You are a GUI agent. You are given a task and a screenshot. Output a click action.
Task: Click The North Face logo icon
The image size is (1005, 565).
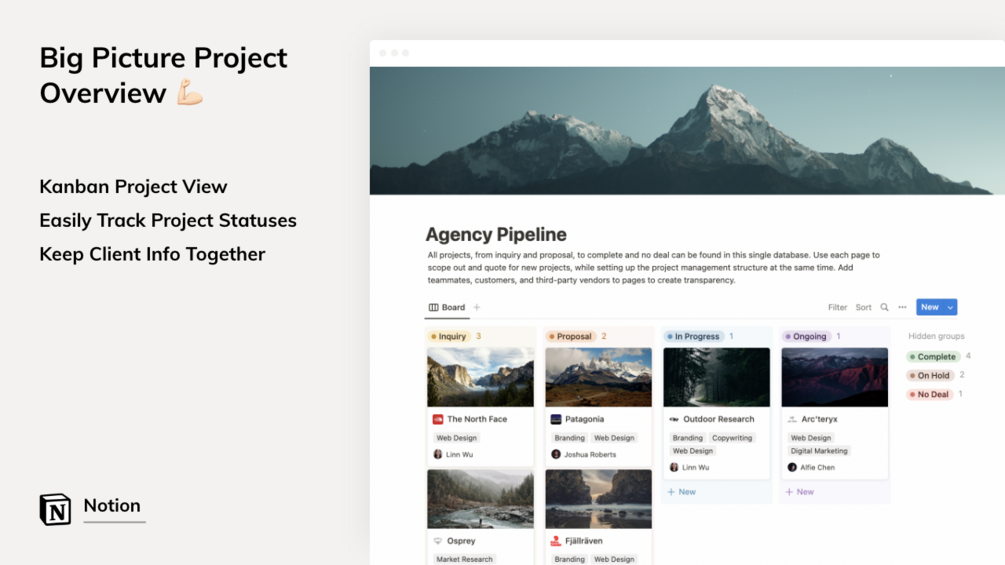(438, 419)
